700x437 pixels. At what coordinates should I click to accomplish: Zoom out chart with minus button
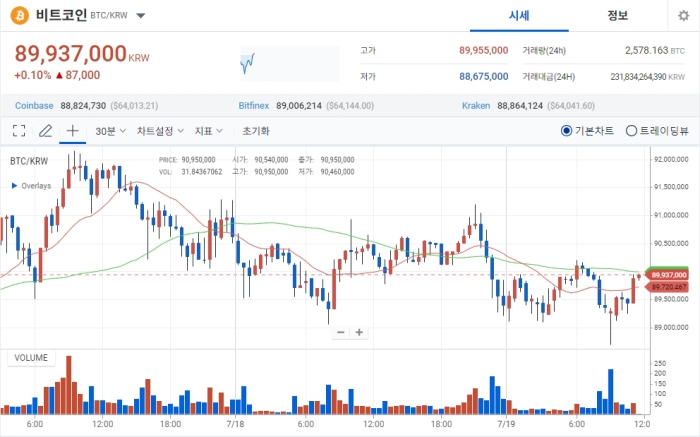pos(341,332)
